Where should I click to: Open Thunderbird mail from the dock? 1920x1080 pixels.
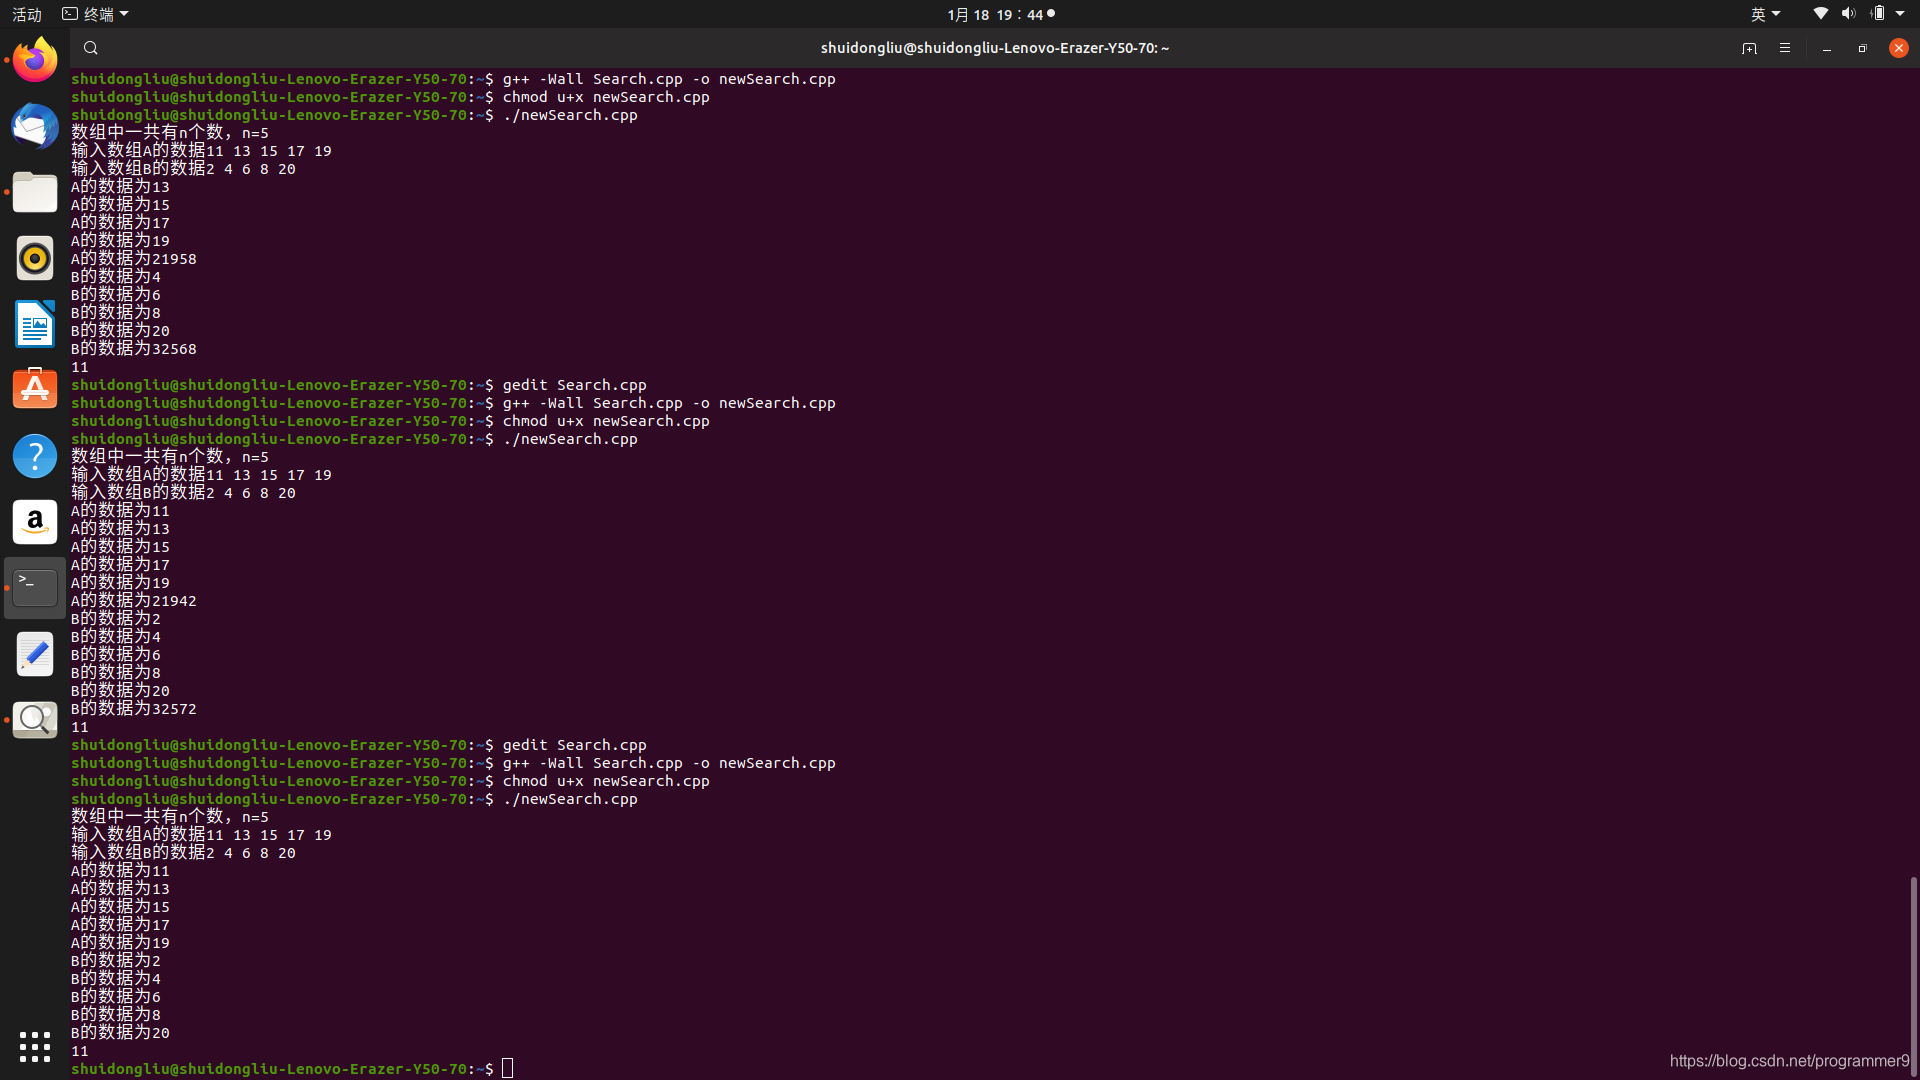point(35,126)
